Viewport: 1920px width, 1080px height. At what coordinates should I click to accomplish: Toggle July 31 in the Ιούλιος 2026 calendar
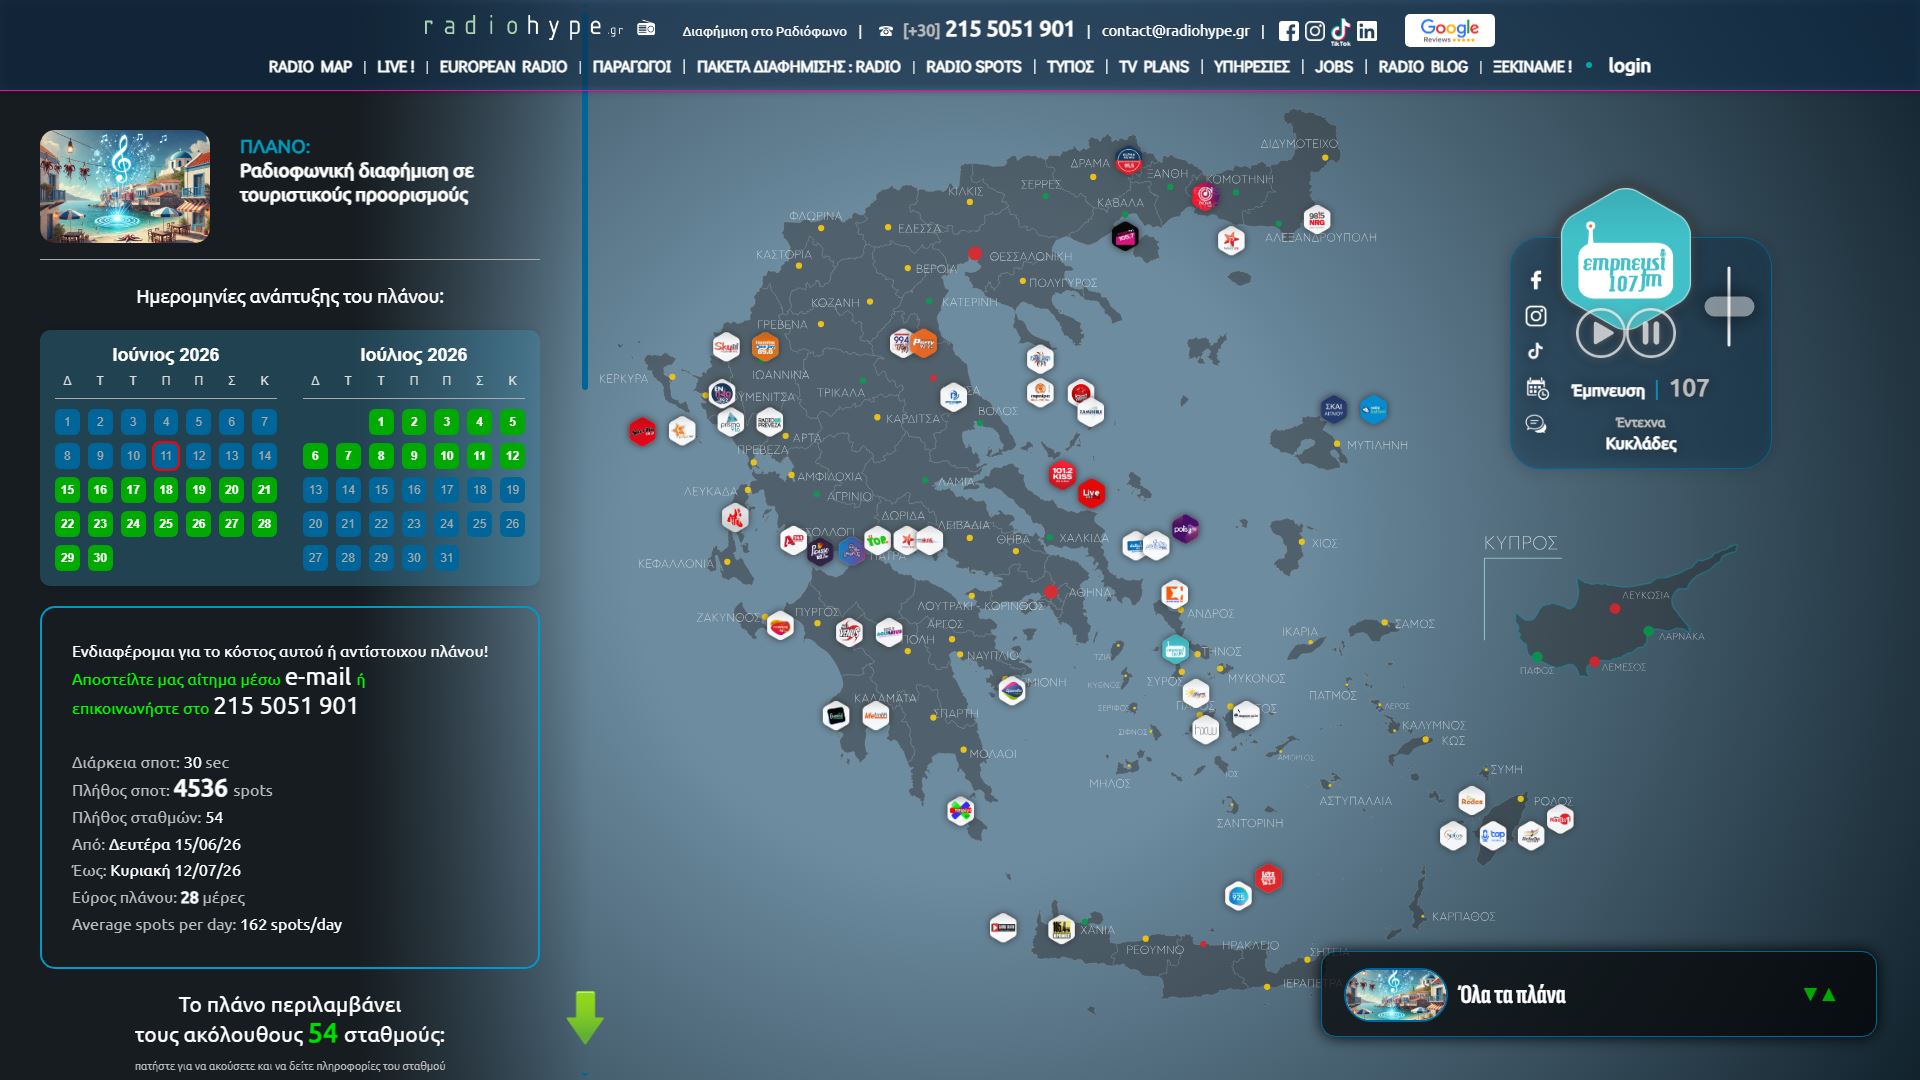pos(447,558)
